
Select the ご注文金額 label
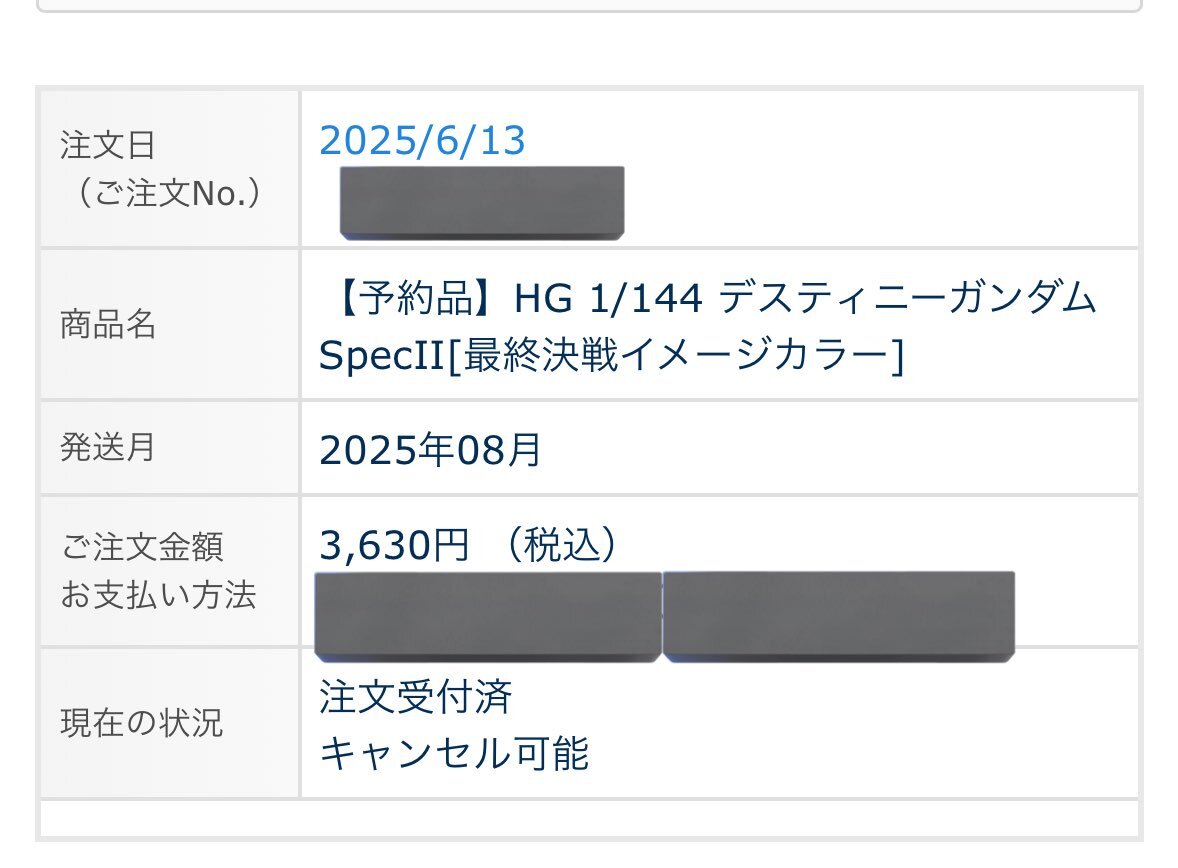click(x=142, y=546)
